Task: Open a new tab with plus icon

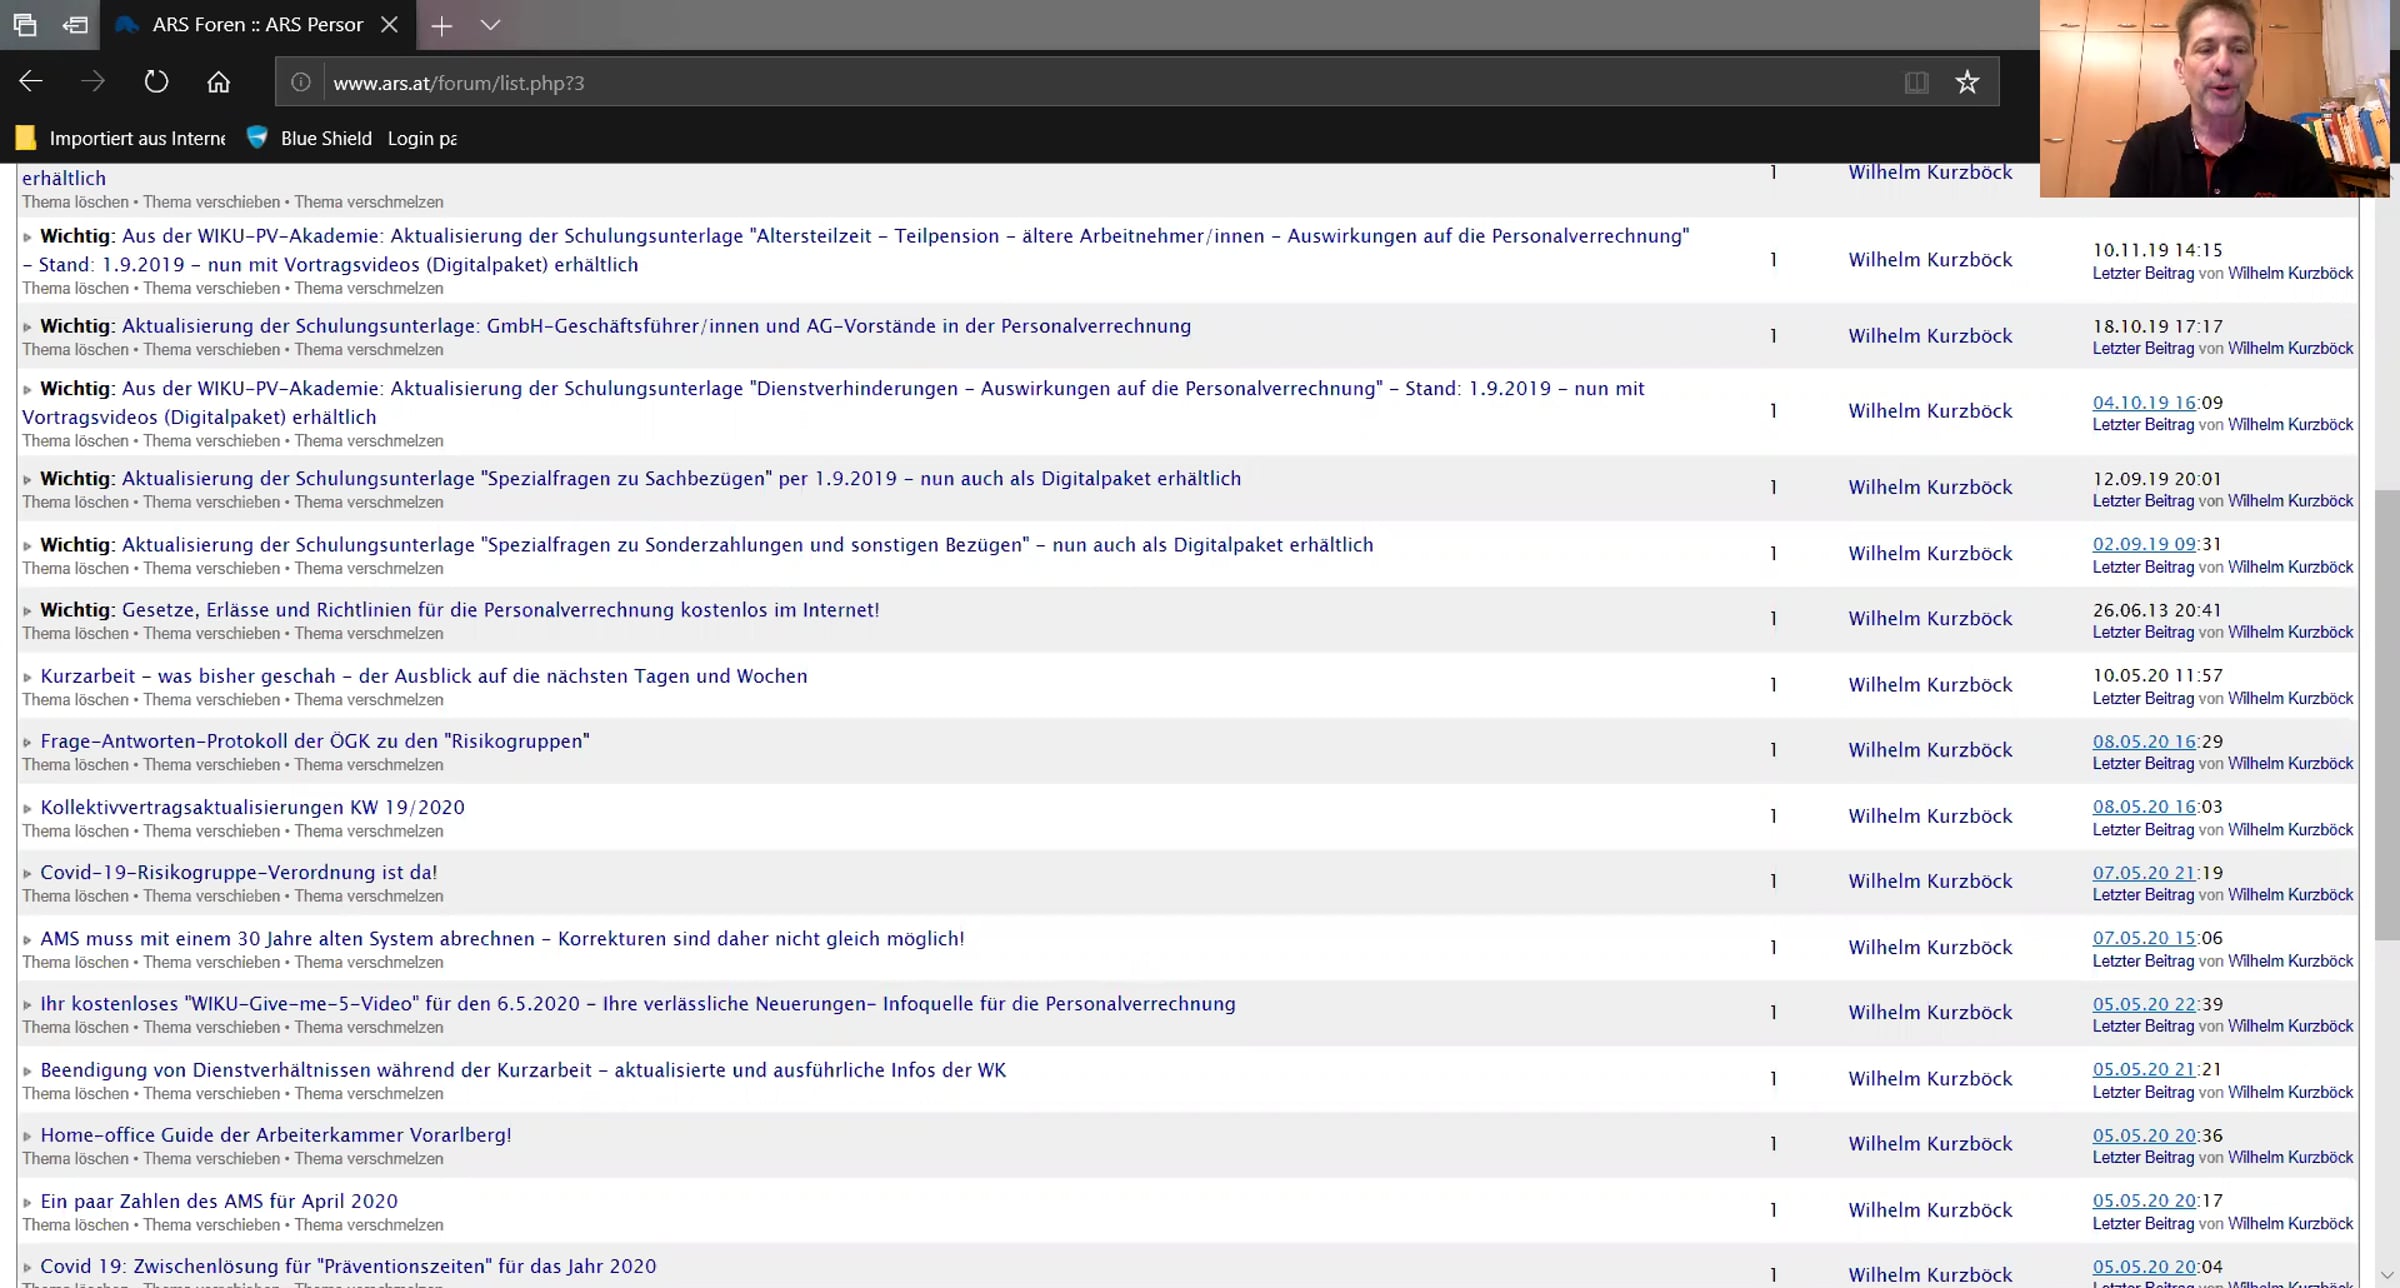Action: 441,25
